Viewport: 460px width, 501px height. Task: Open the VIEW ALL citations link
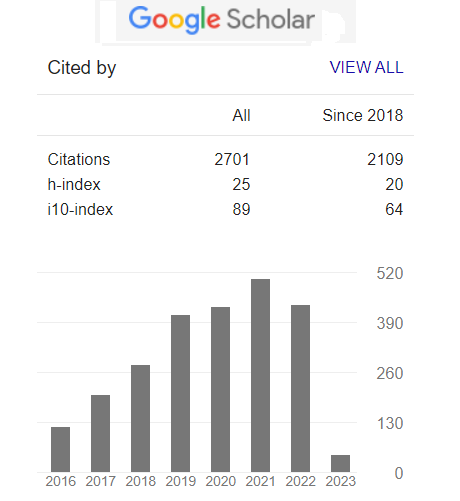366,67
